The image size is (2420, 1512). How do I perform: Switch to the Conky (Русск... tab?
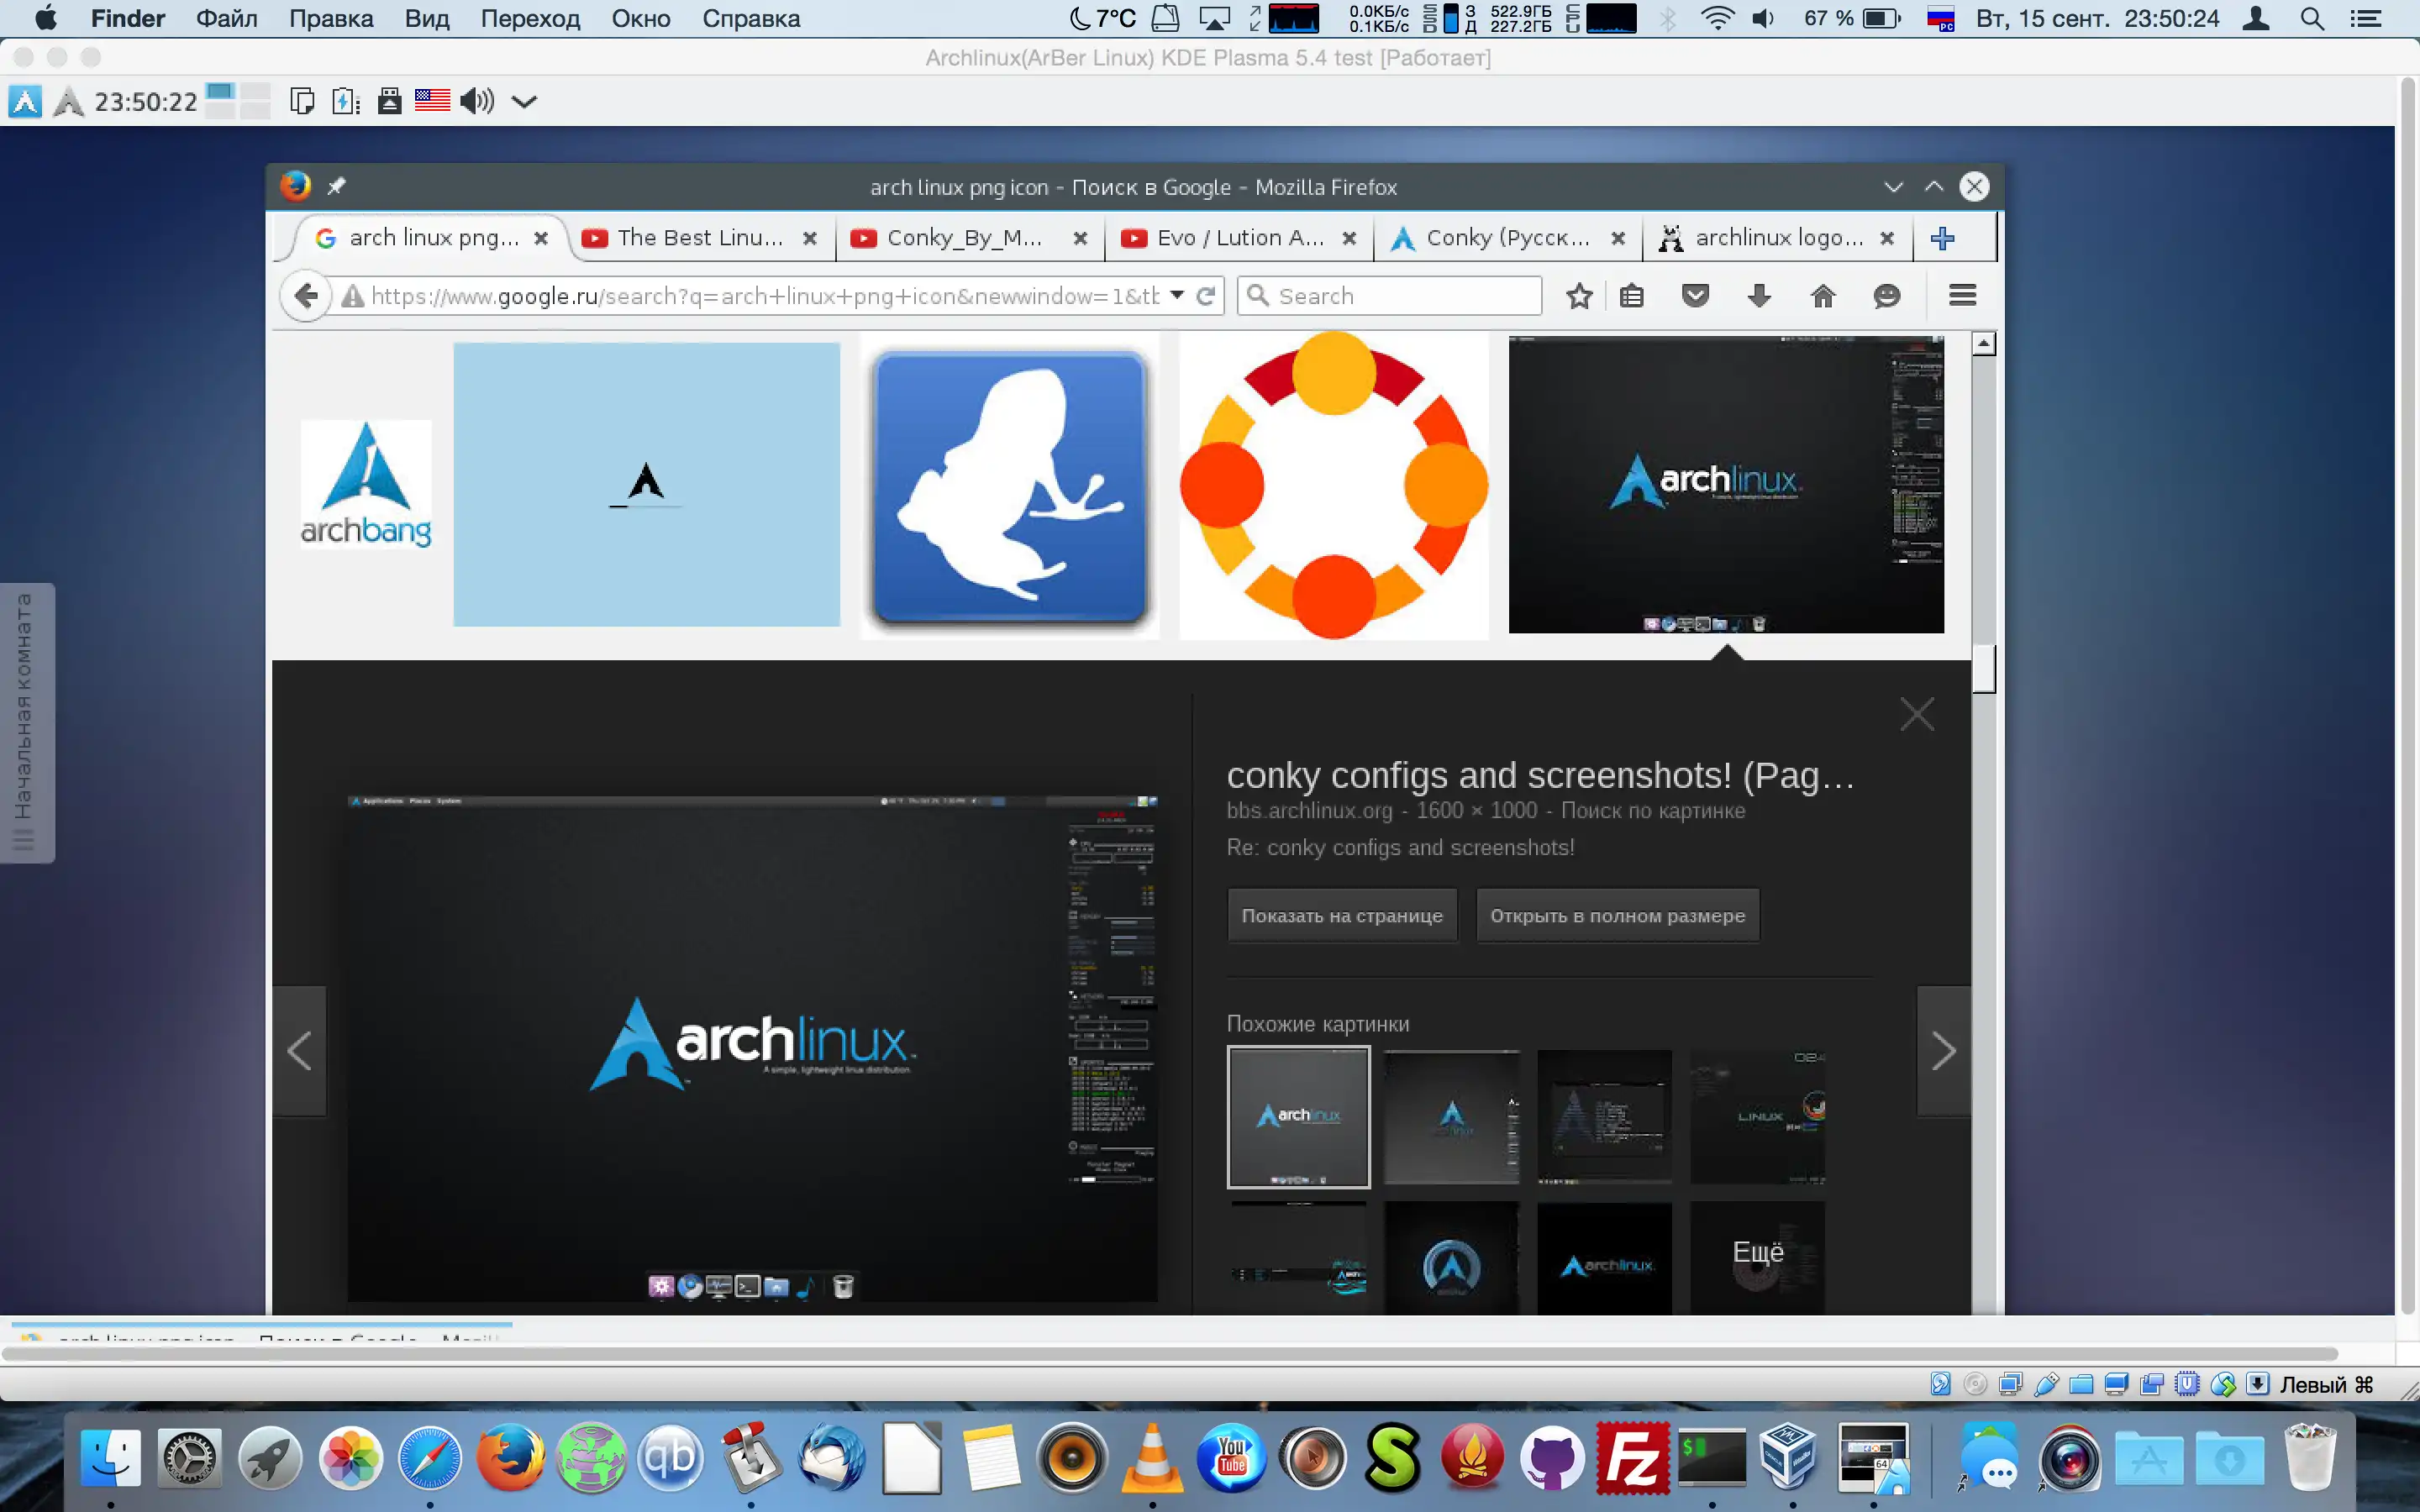1506,238
